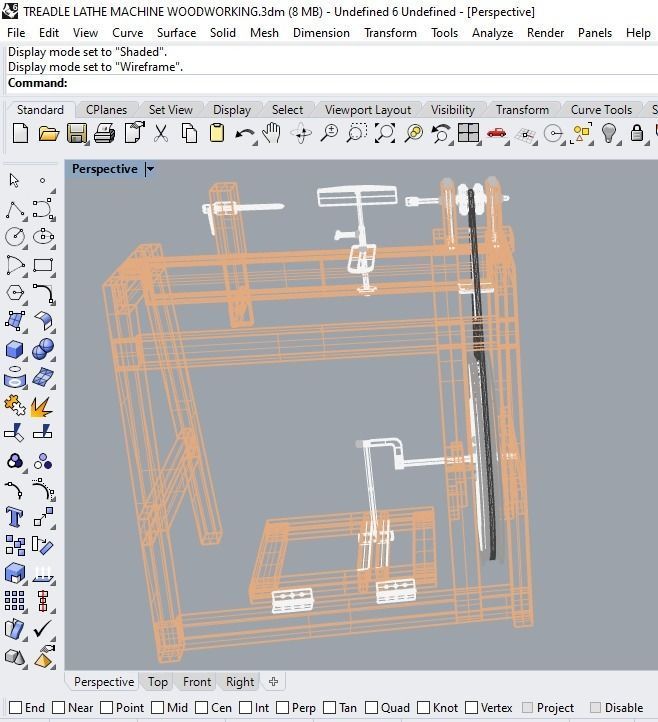Click the red car Render icon
Viewport: 658px width, 722px height.
point(496,134)
